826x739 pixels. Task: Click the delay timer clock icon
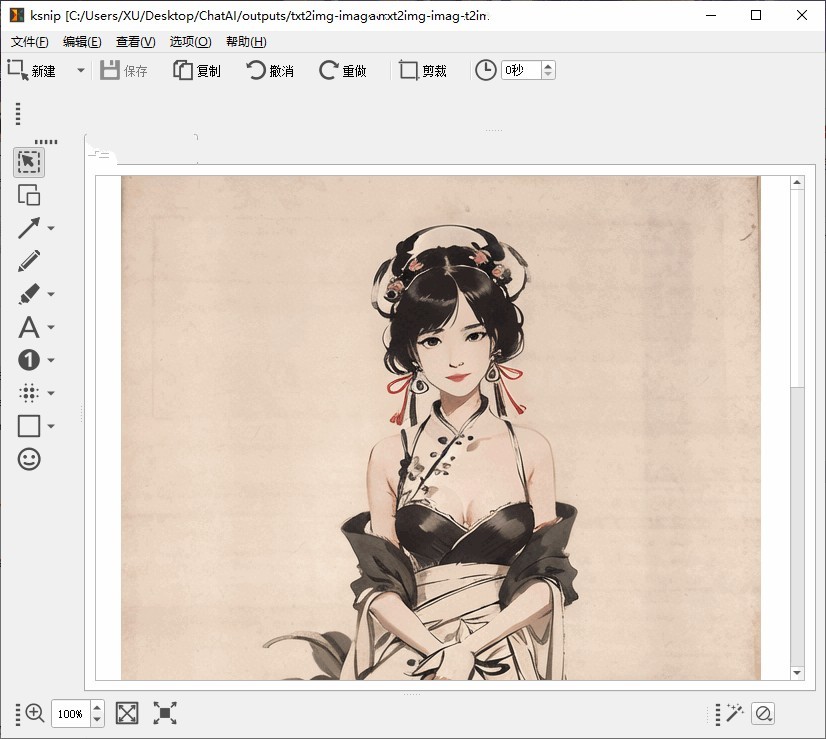point(485,70)
